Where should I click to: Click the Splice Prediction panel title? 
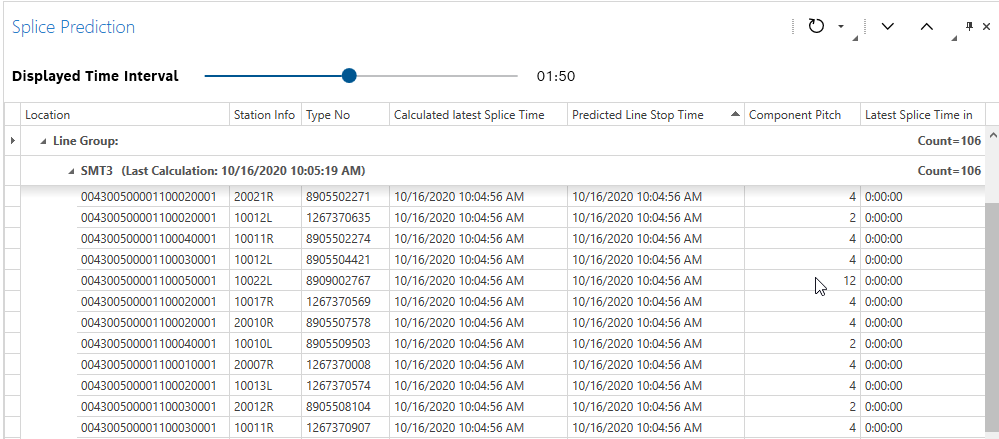pyautogui.click(x=73, y=27)
